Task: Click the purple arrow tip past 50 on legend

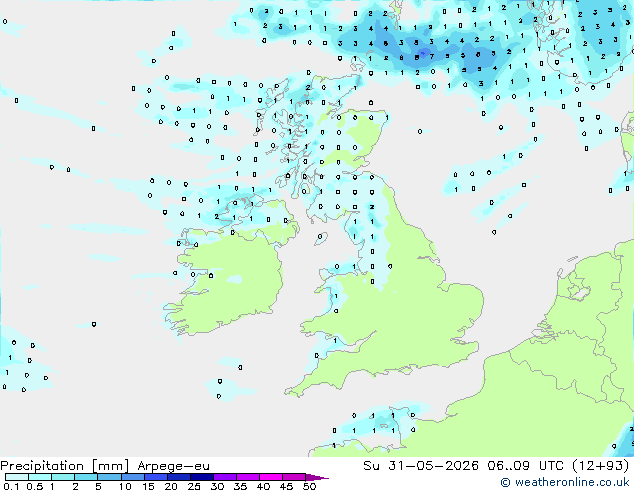Action: [x=317, y=477]
